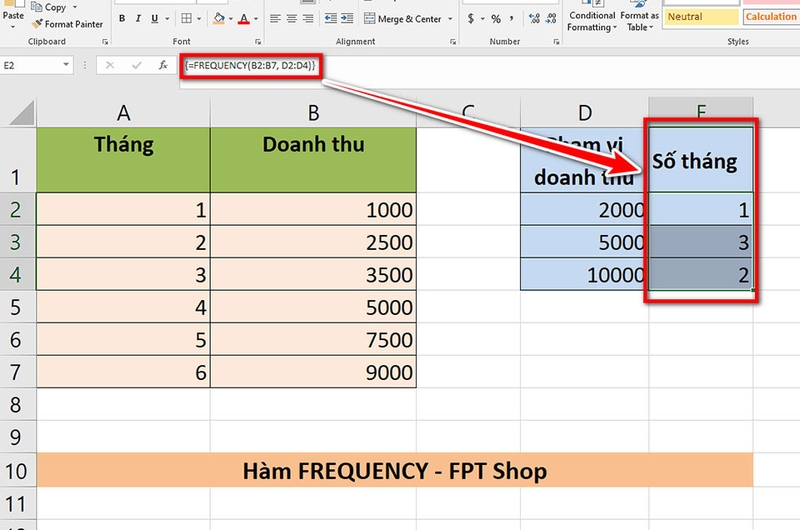The width and height of the screenshot is (800, 530).
Task: Select column A header
Action: click(123, 113)
